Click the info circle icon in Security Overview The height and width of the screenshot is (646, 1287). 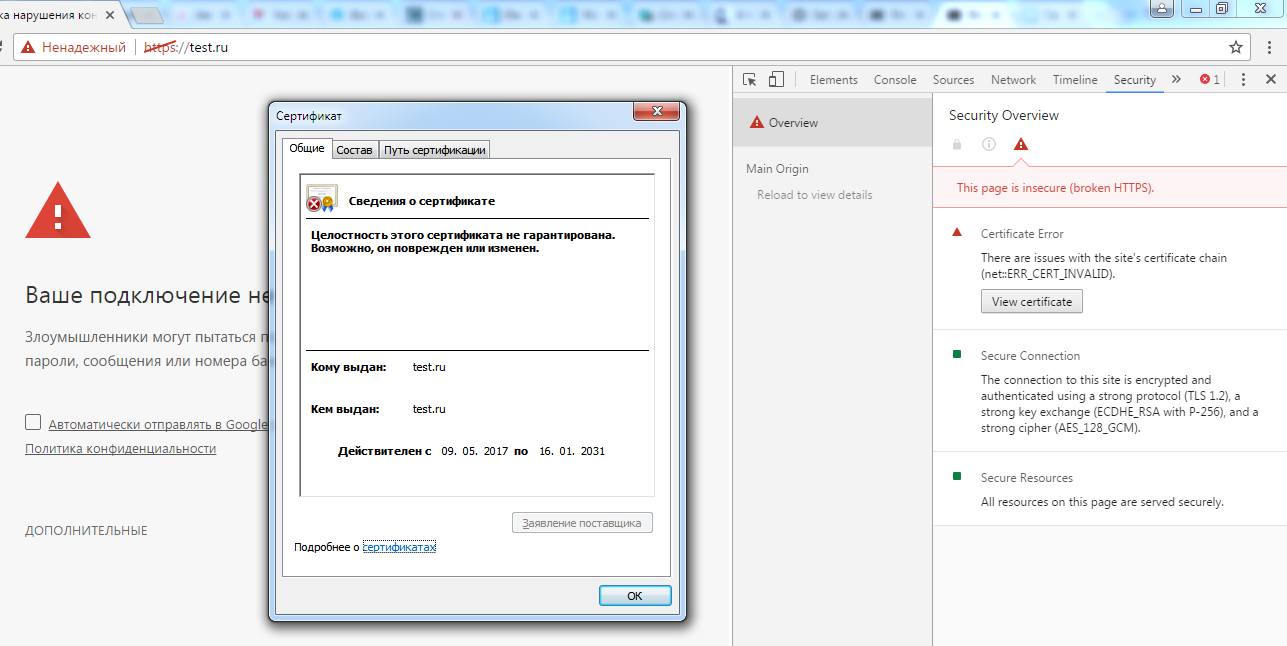coord(989,144)
